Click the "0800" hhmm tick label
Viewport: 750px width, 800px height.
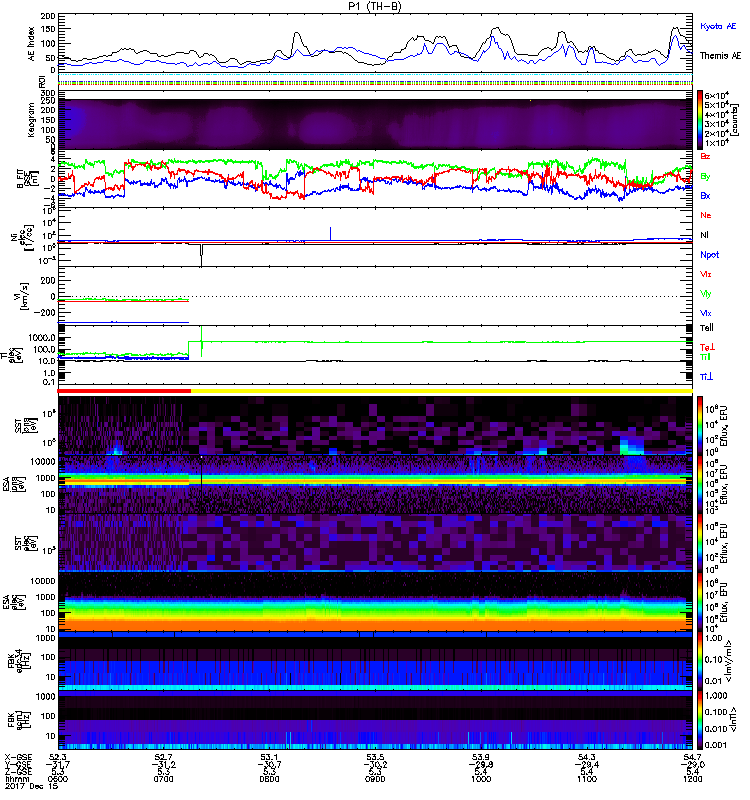(x=269, y=779)
